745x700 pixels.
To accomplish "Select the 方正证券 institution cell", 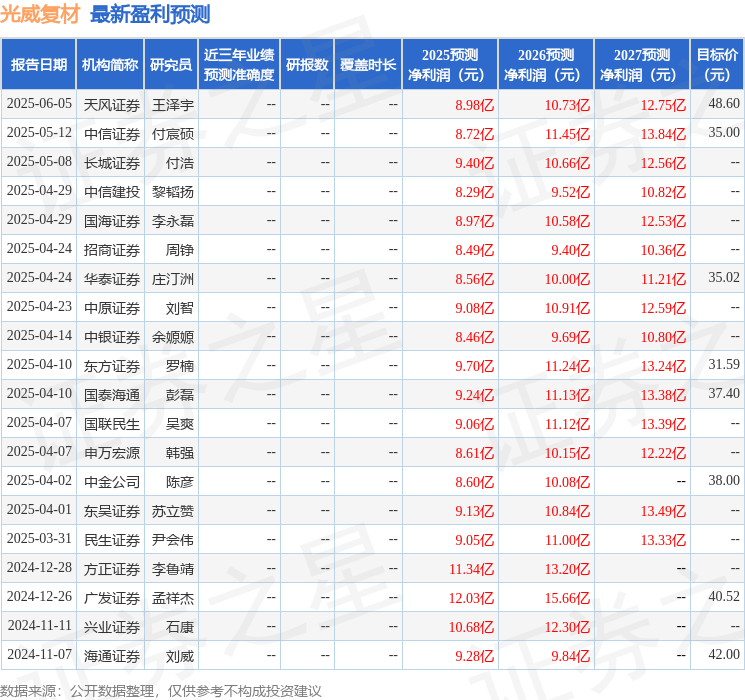I will (x=112, y=569).
